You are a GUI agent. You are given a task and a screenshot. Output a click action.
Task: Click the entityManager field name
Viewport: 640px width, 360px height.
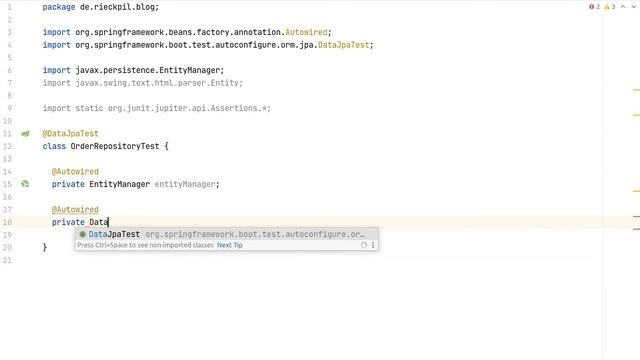tap(185, 184)
